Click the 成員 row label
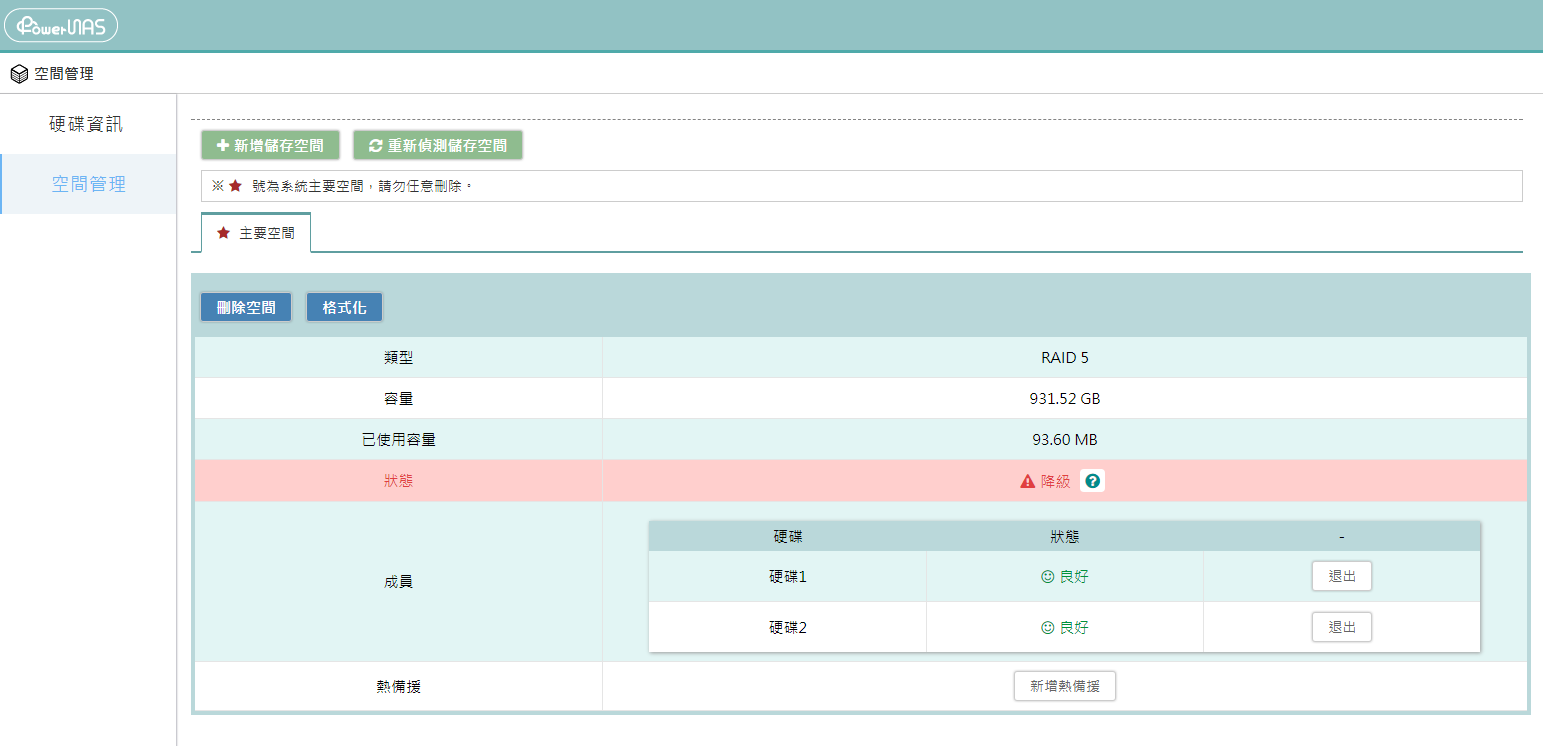The width and height of the screenshot is (1543, 746). pyautogui.click(x=398, y=581)
